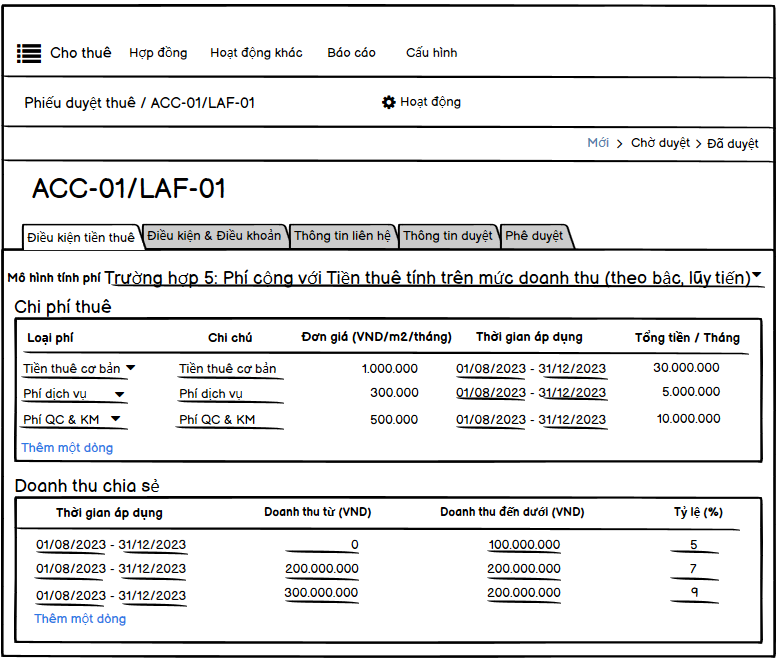Select the Mới status stage
Viewport: 778px width, 661px height.
pos(598,143)
